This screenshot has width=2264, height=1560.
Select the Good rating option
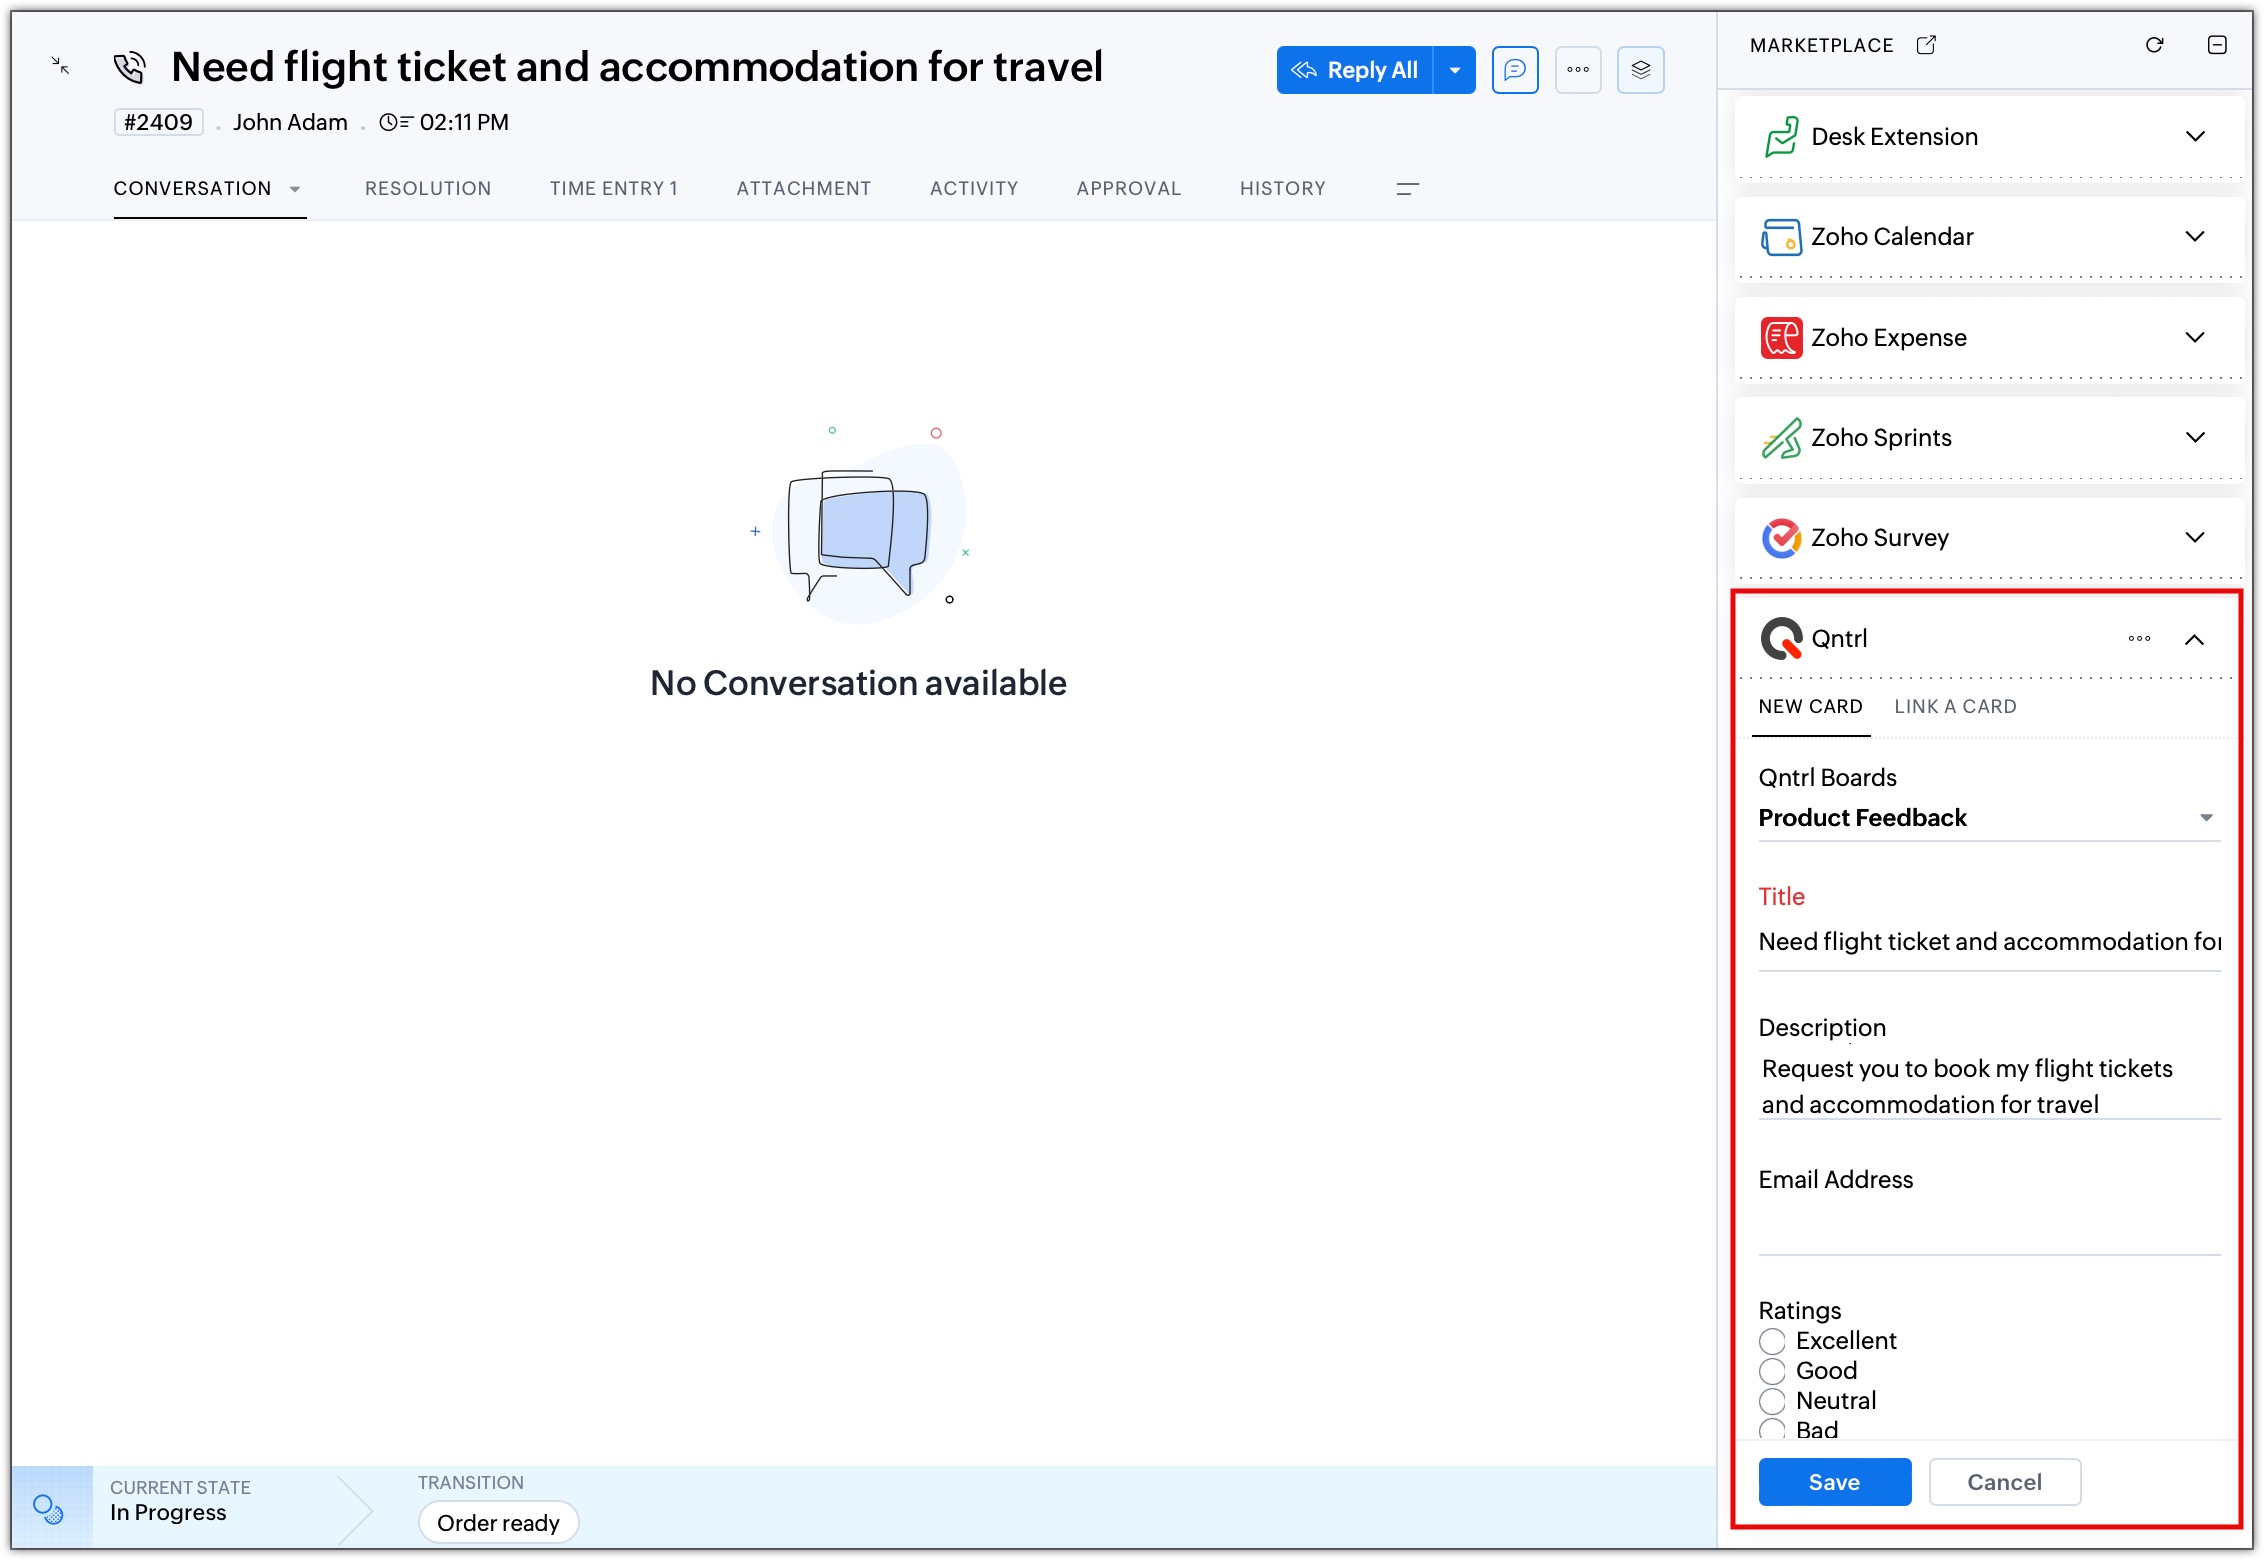pos(1772,1371)
